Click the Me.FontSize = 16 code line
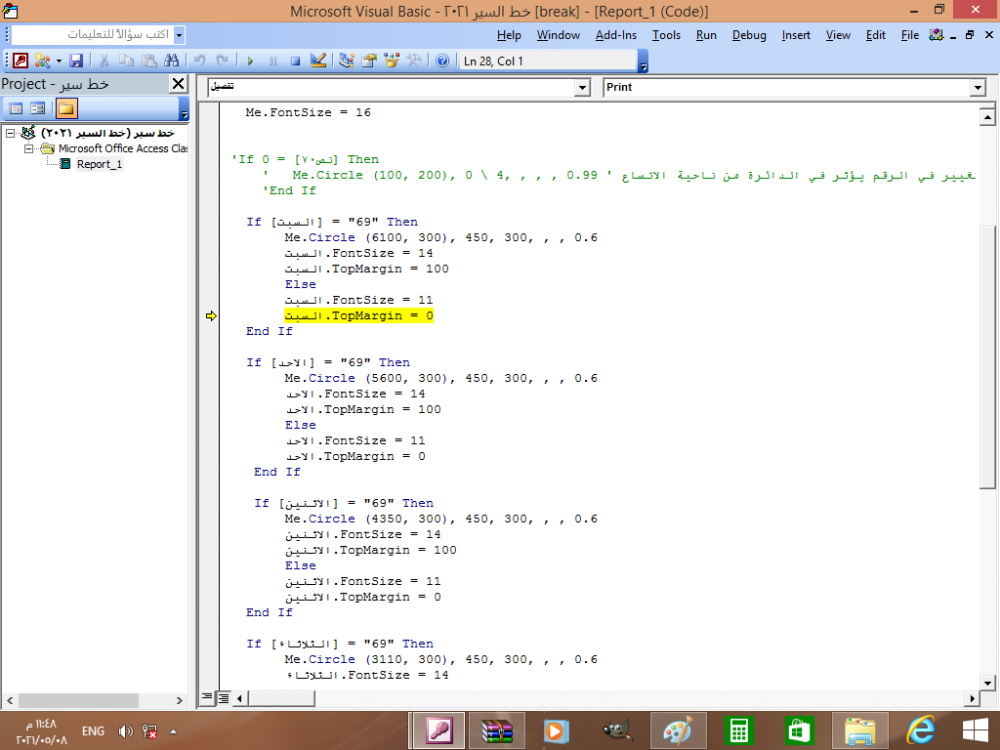The width and height of the screenshot is (1000, 750). pos(308,112)
